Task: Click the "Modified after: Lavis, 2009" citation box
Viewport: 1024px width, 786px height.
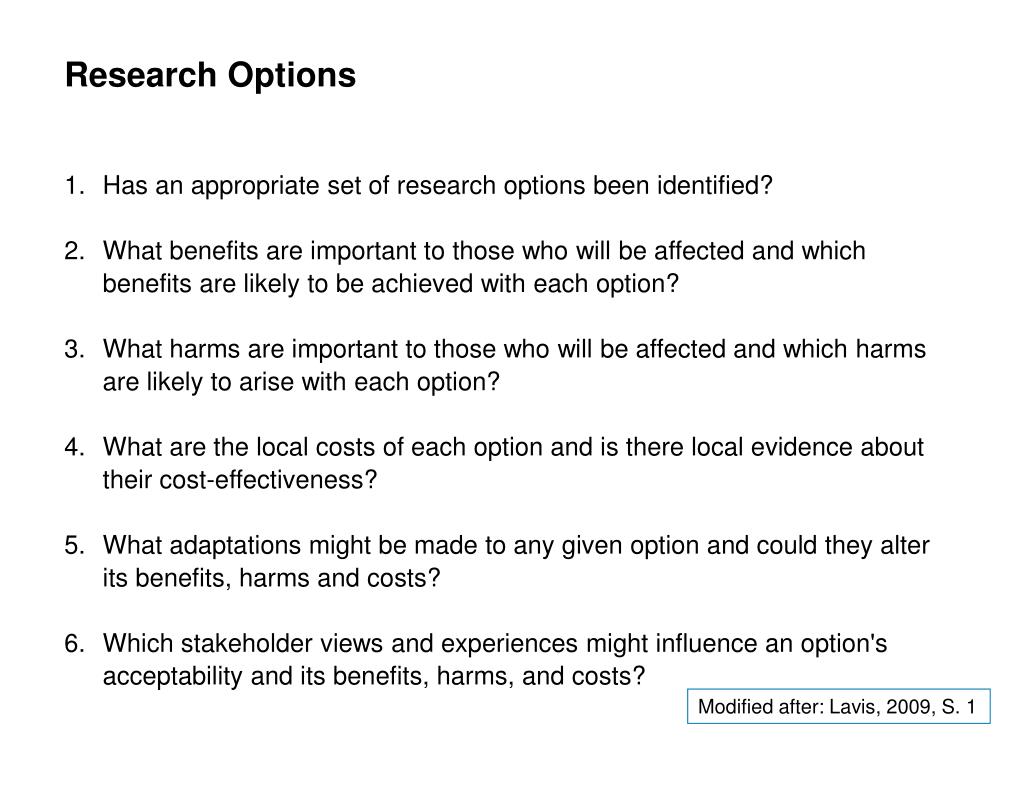Action: coord(838,707)
